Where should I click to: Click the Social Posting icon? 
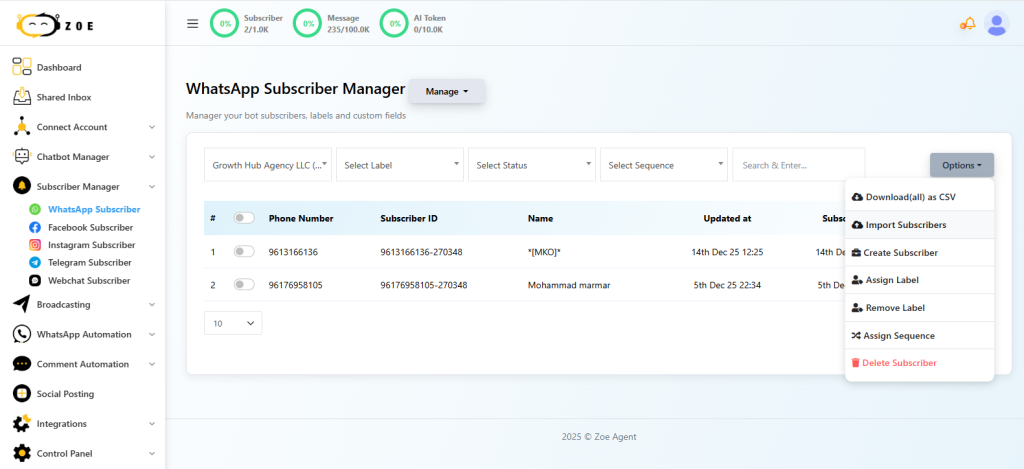tap(22, 394)
